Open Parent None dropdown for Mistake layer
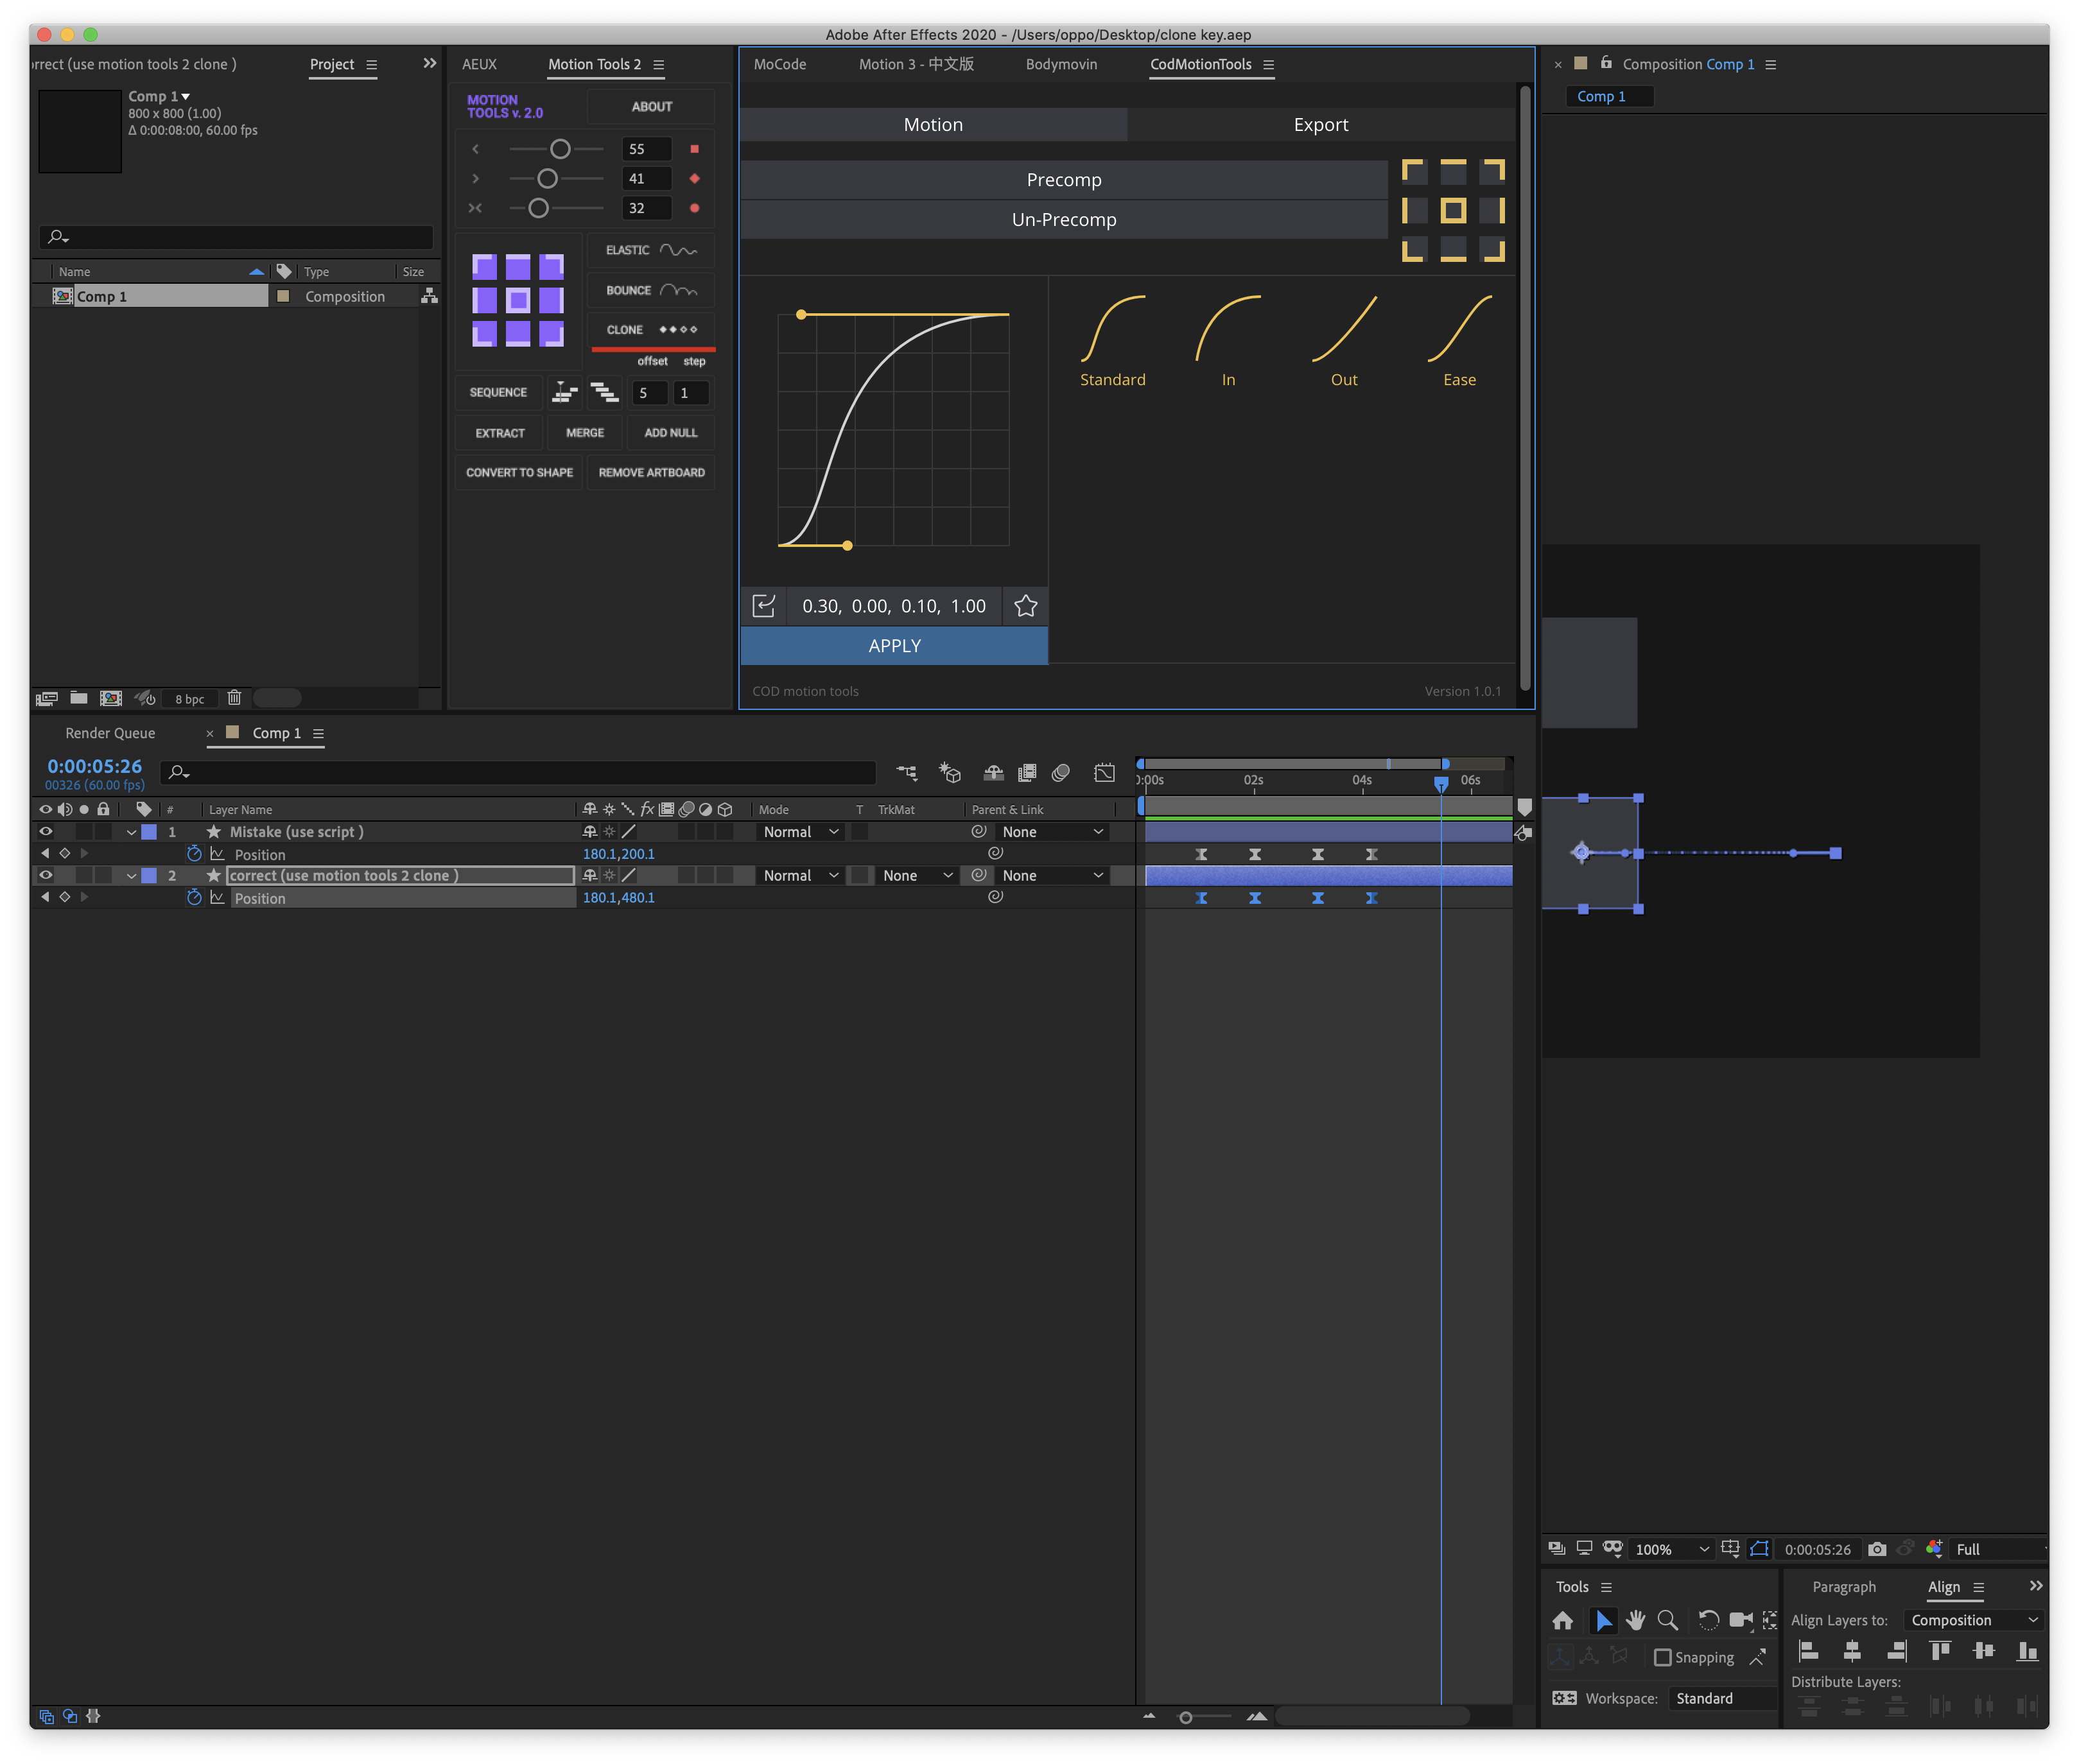Image resolution: width=2079 pixels, height=1764 pixels. tap(1053, 832)
